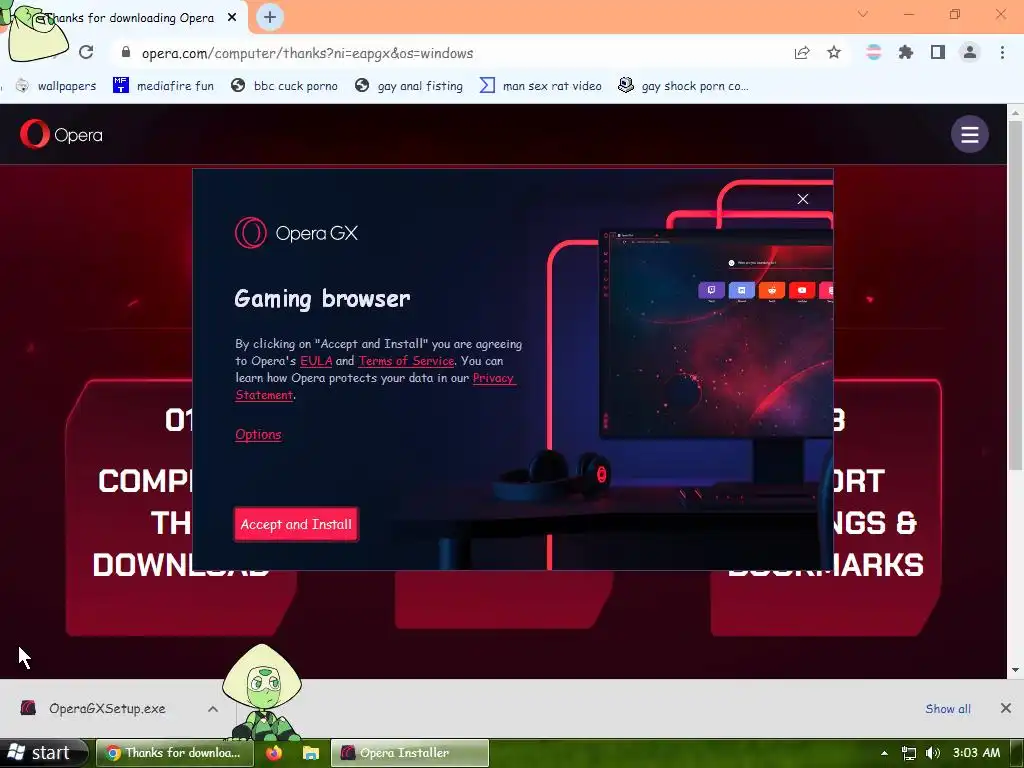Image resolution: width=1024 pixels, height=768 pixels.
Task: Close the Opera GX installer dialog
Action: click(x=803, y=199)
